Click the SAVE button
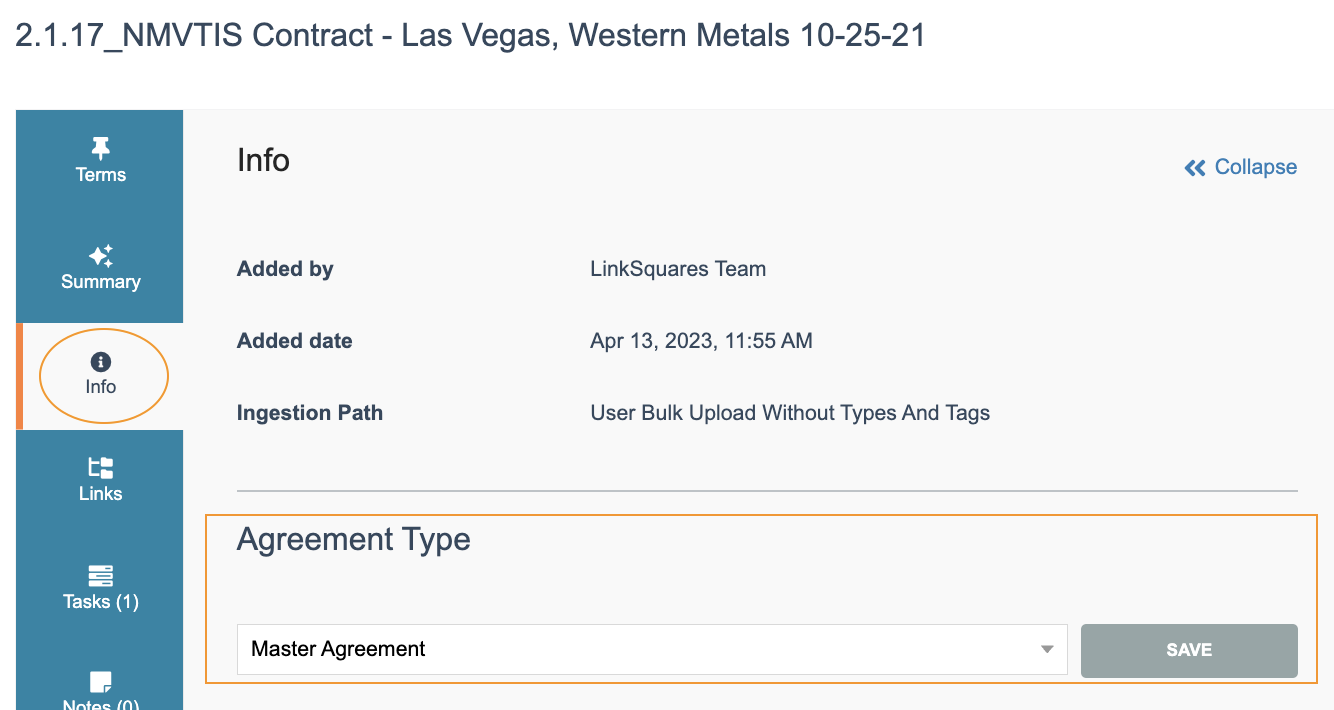This screenshot has height=710, width=1334. pos(1189,650)
